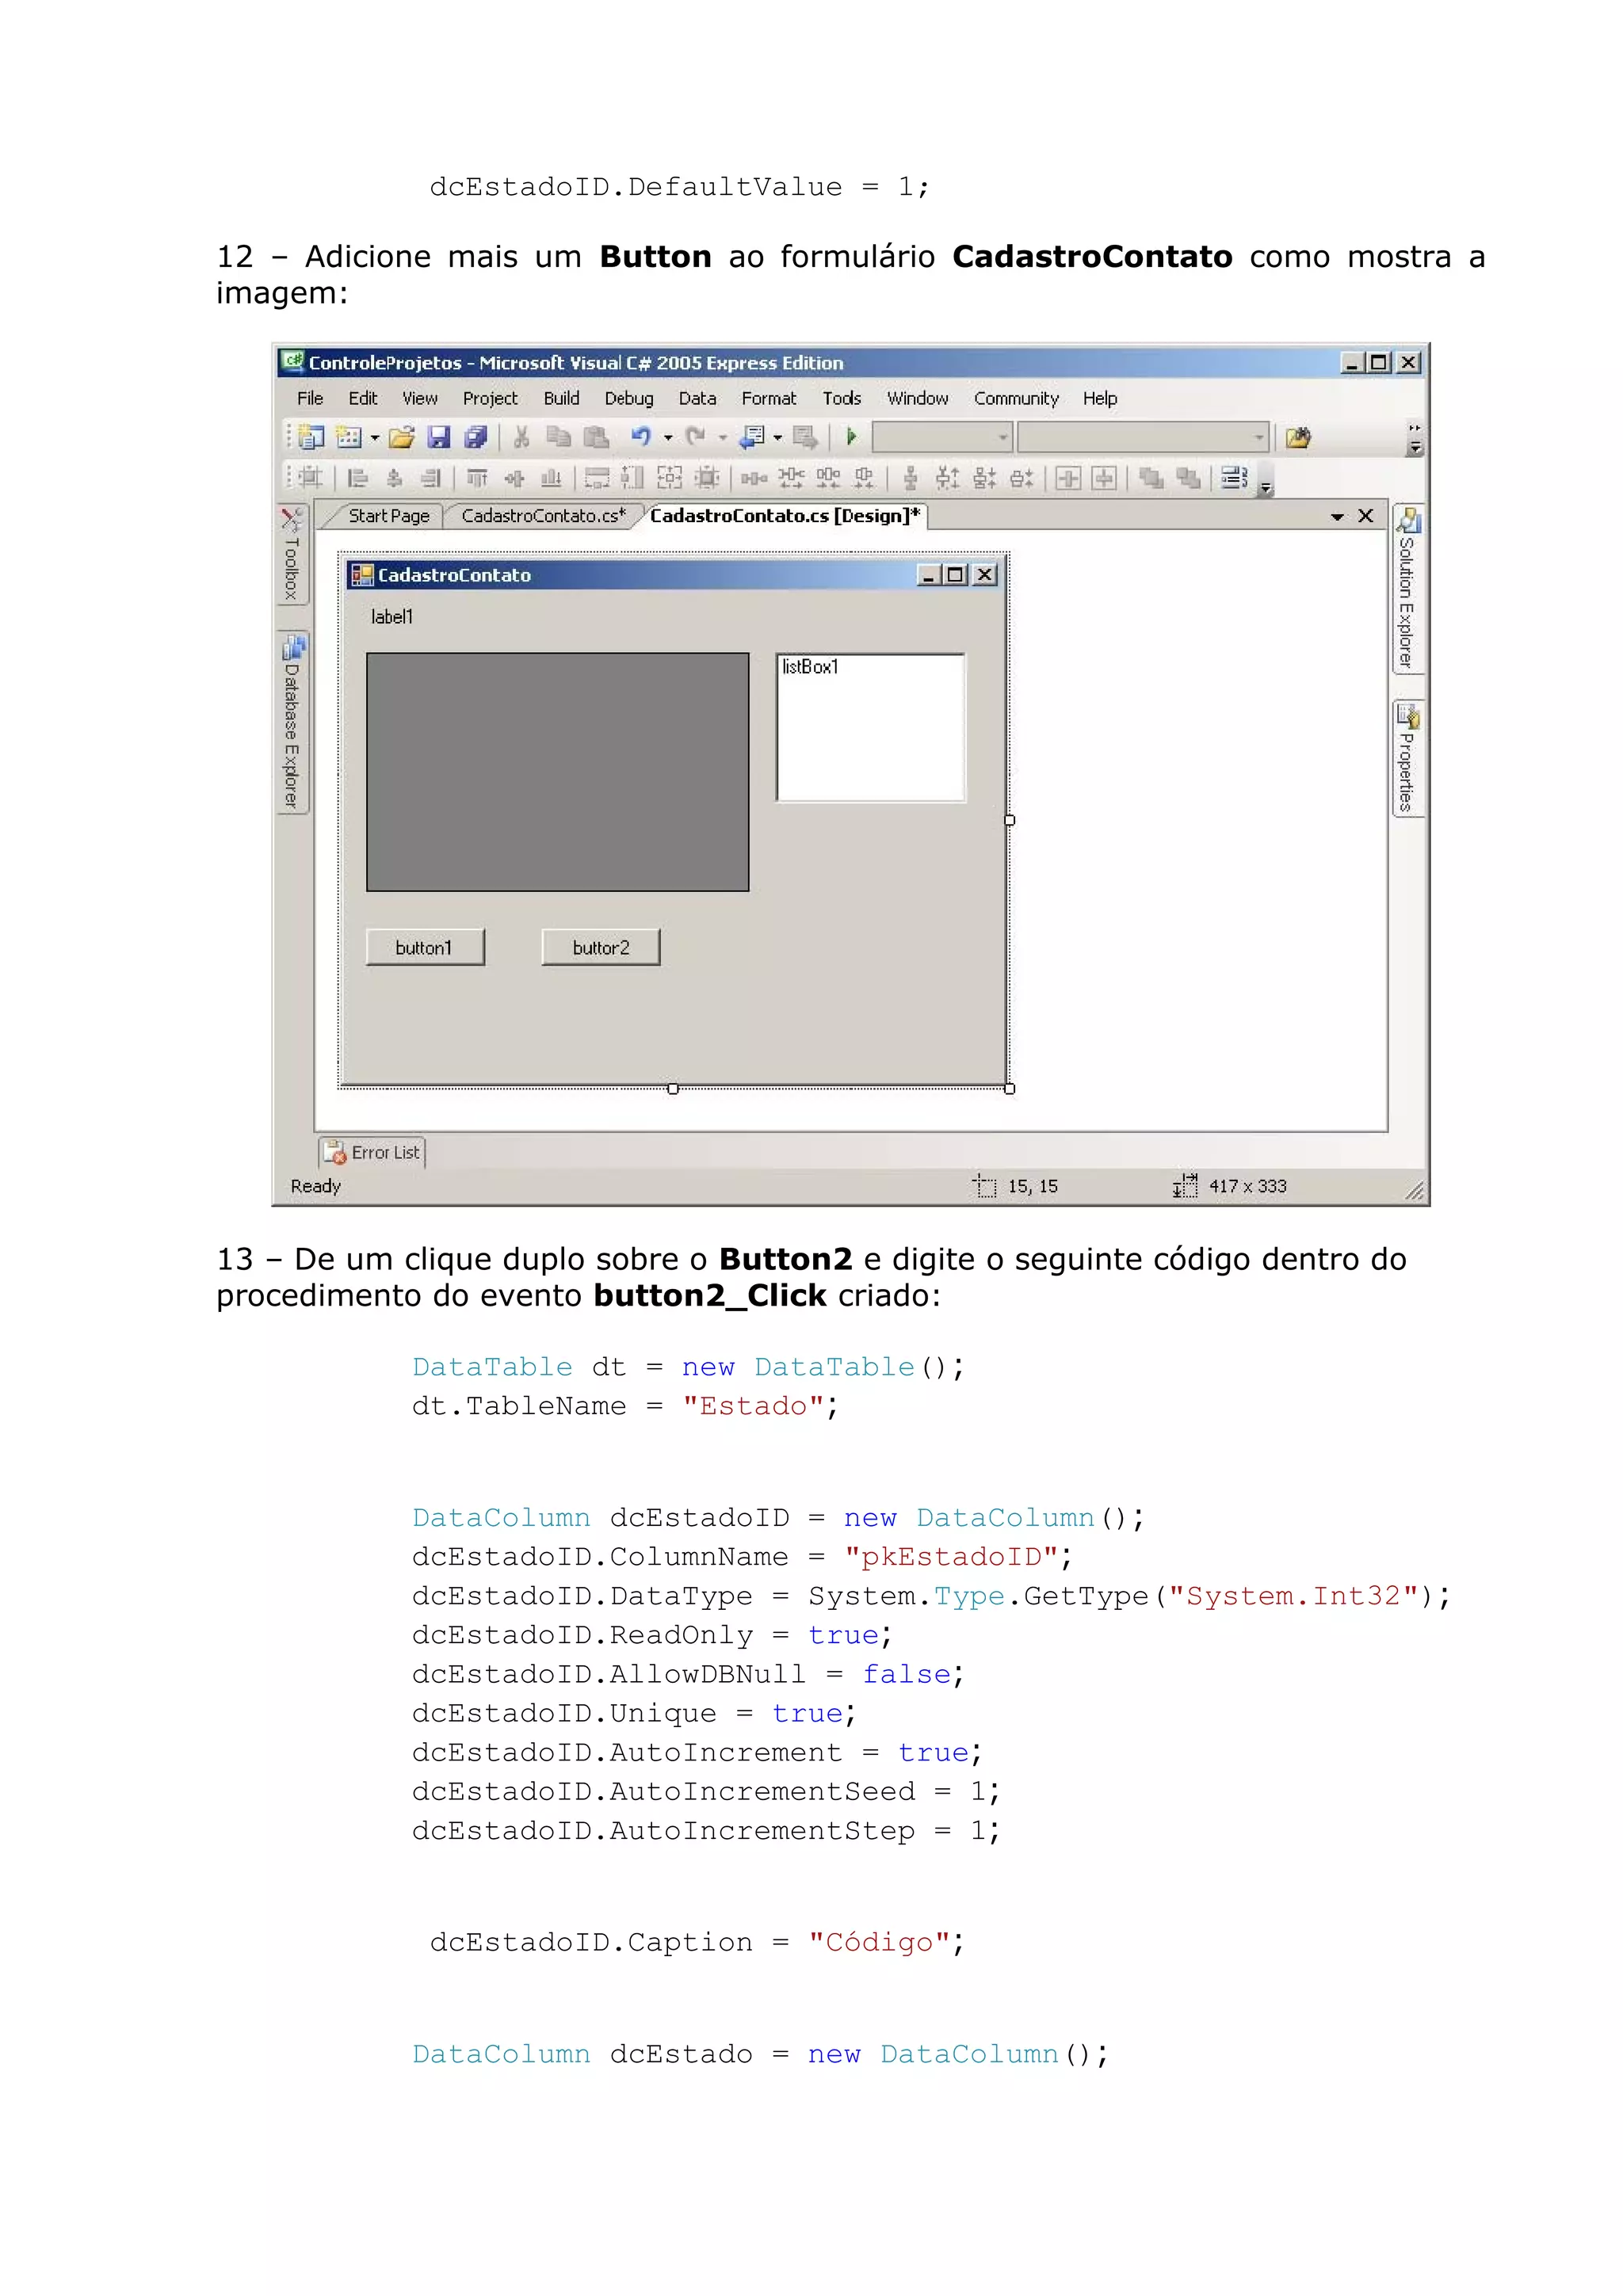This screenshot has height=2296, width=1623.
Task: Click the Save All icon
Action: 476,437
